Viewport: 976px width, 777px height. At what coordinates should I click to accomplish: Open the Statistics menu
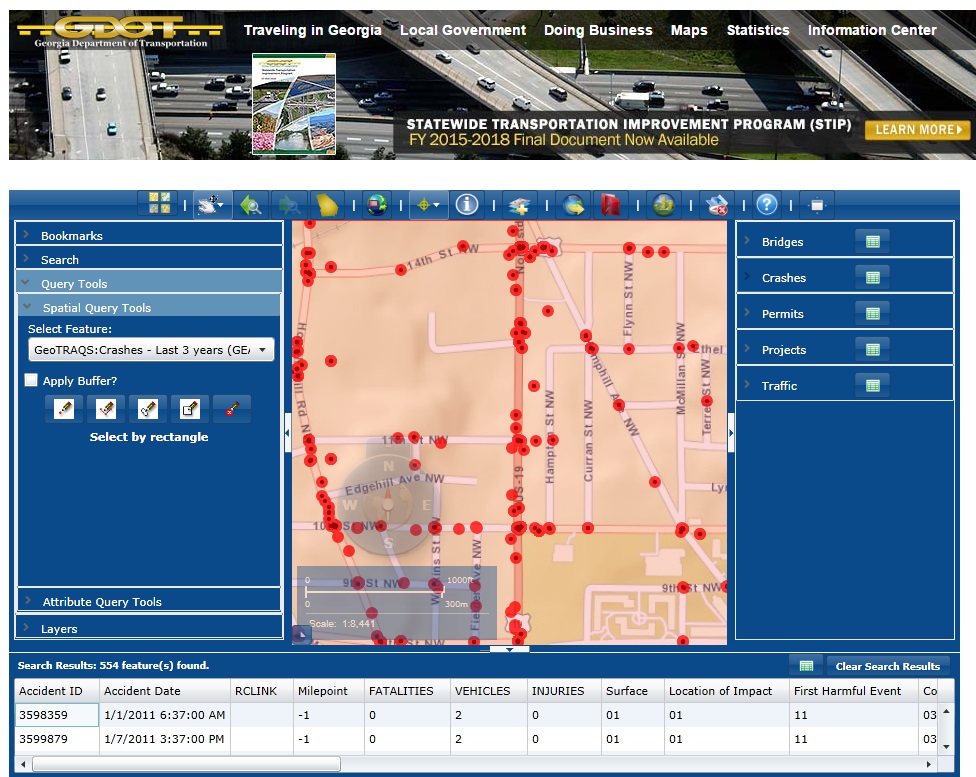tap(758, 30)
